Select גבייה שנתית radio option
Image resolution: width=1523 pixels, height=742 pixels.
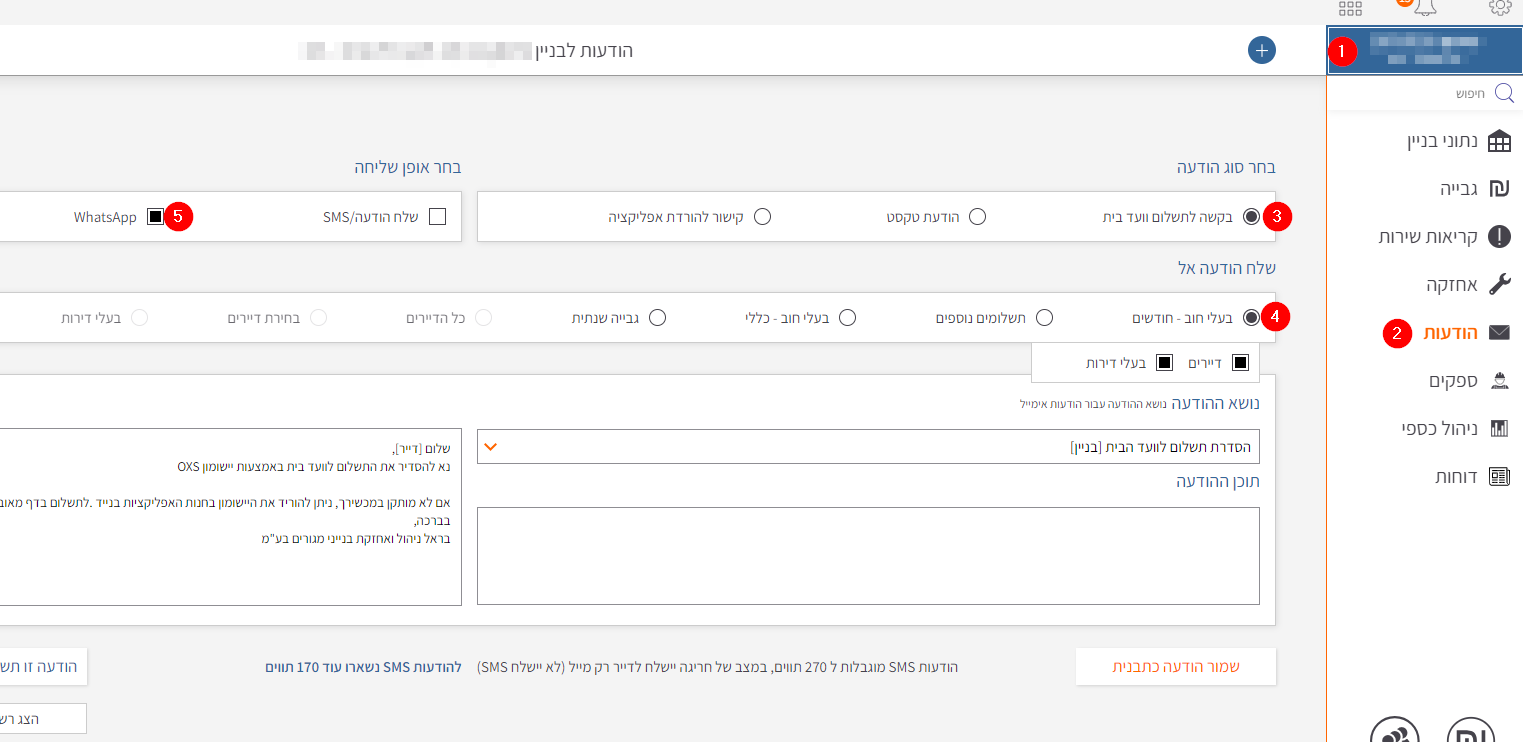(657, 318)
